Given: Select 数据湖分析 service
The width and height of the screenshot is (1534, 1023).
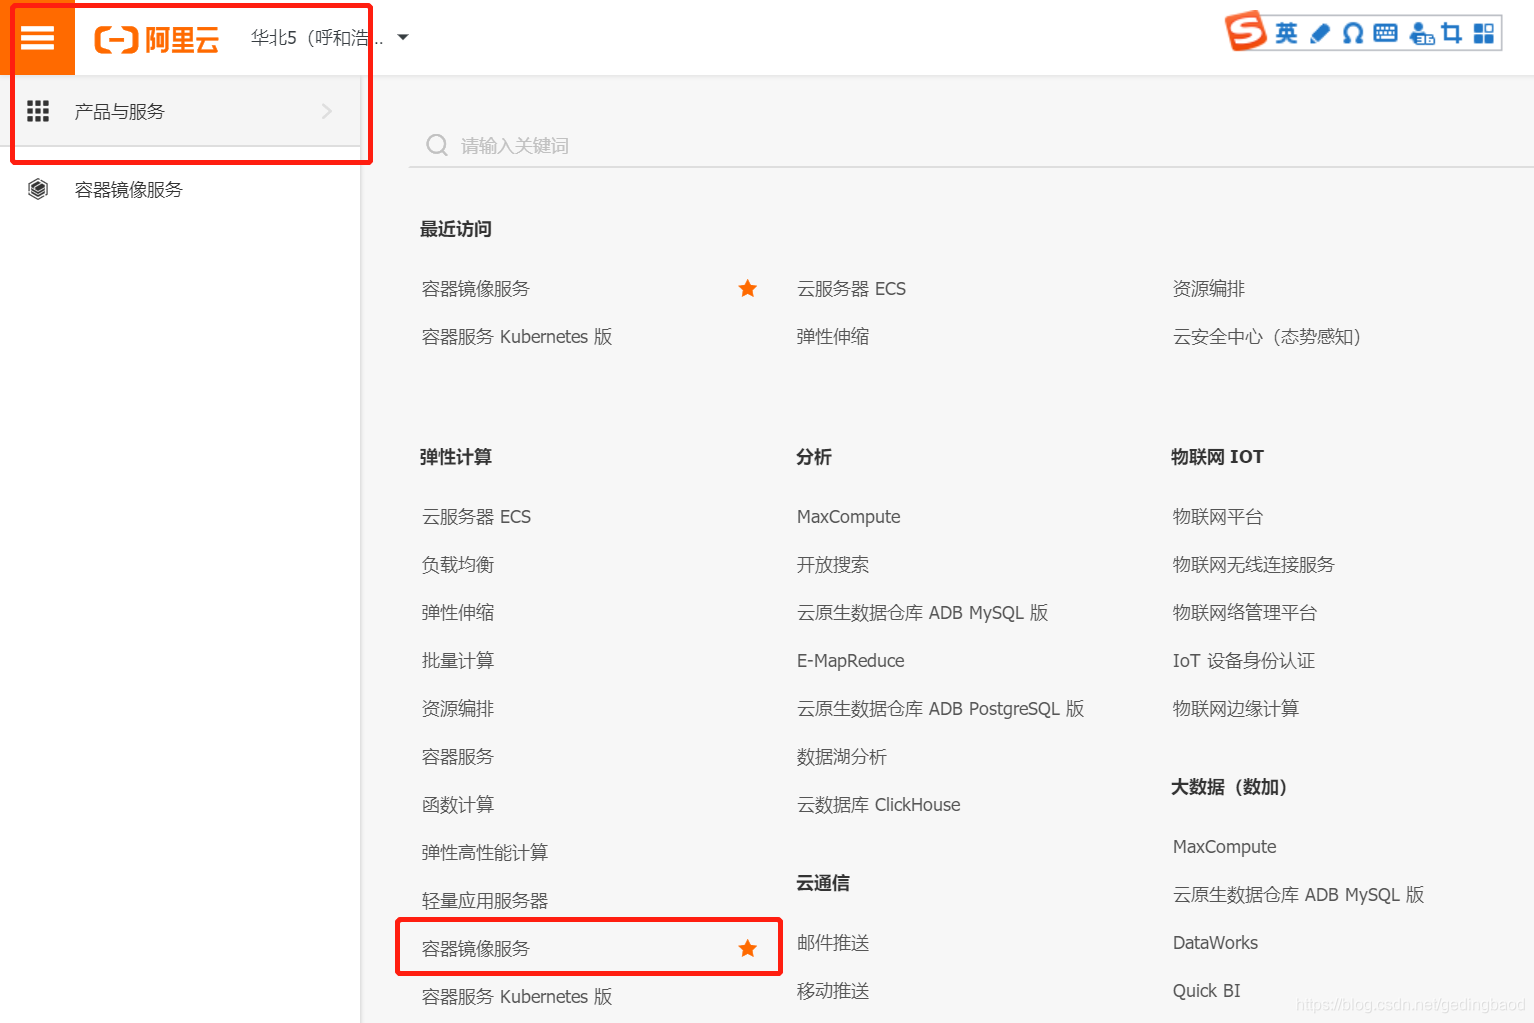Looking at the screenshot, I should pyautogui.click(x=842, y=757).
